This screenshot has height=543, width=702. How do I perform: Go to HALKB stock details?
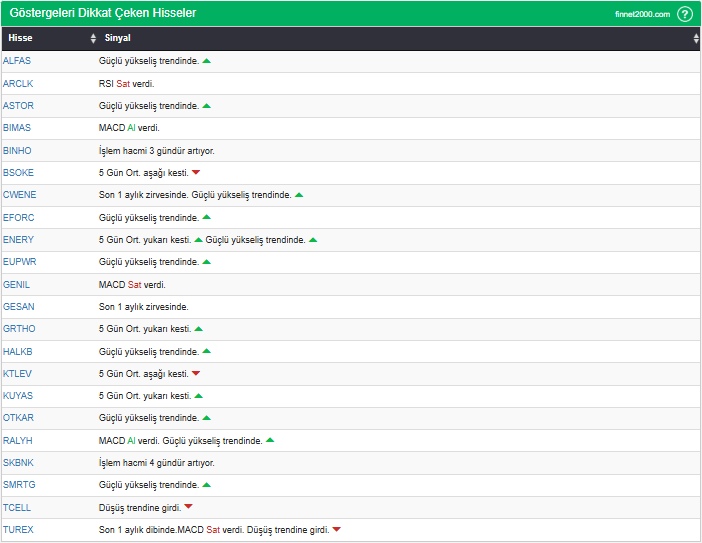point(18,352)
